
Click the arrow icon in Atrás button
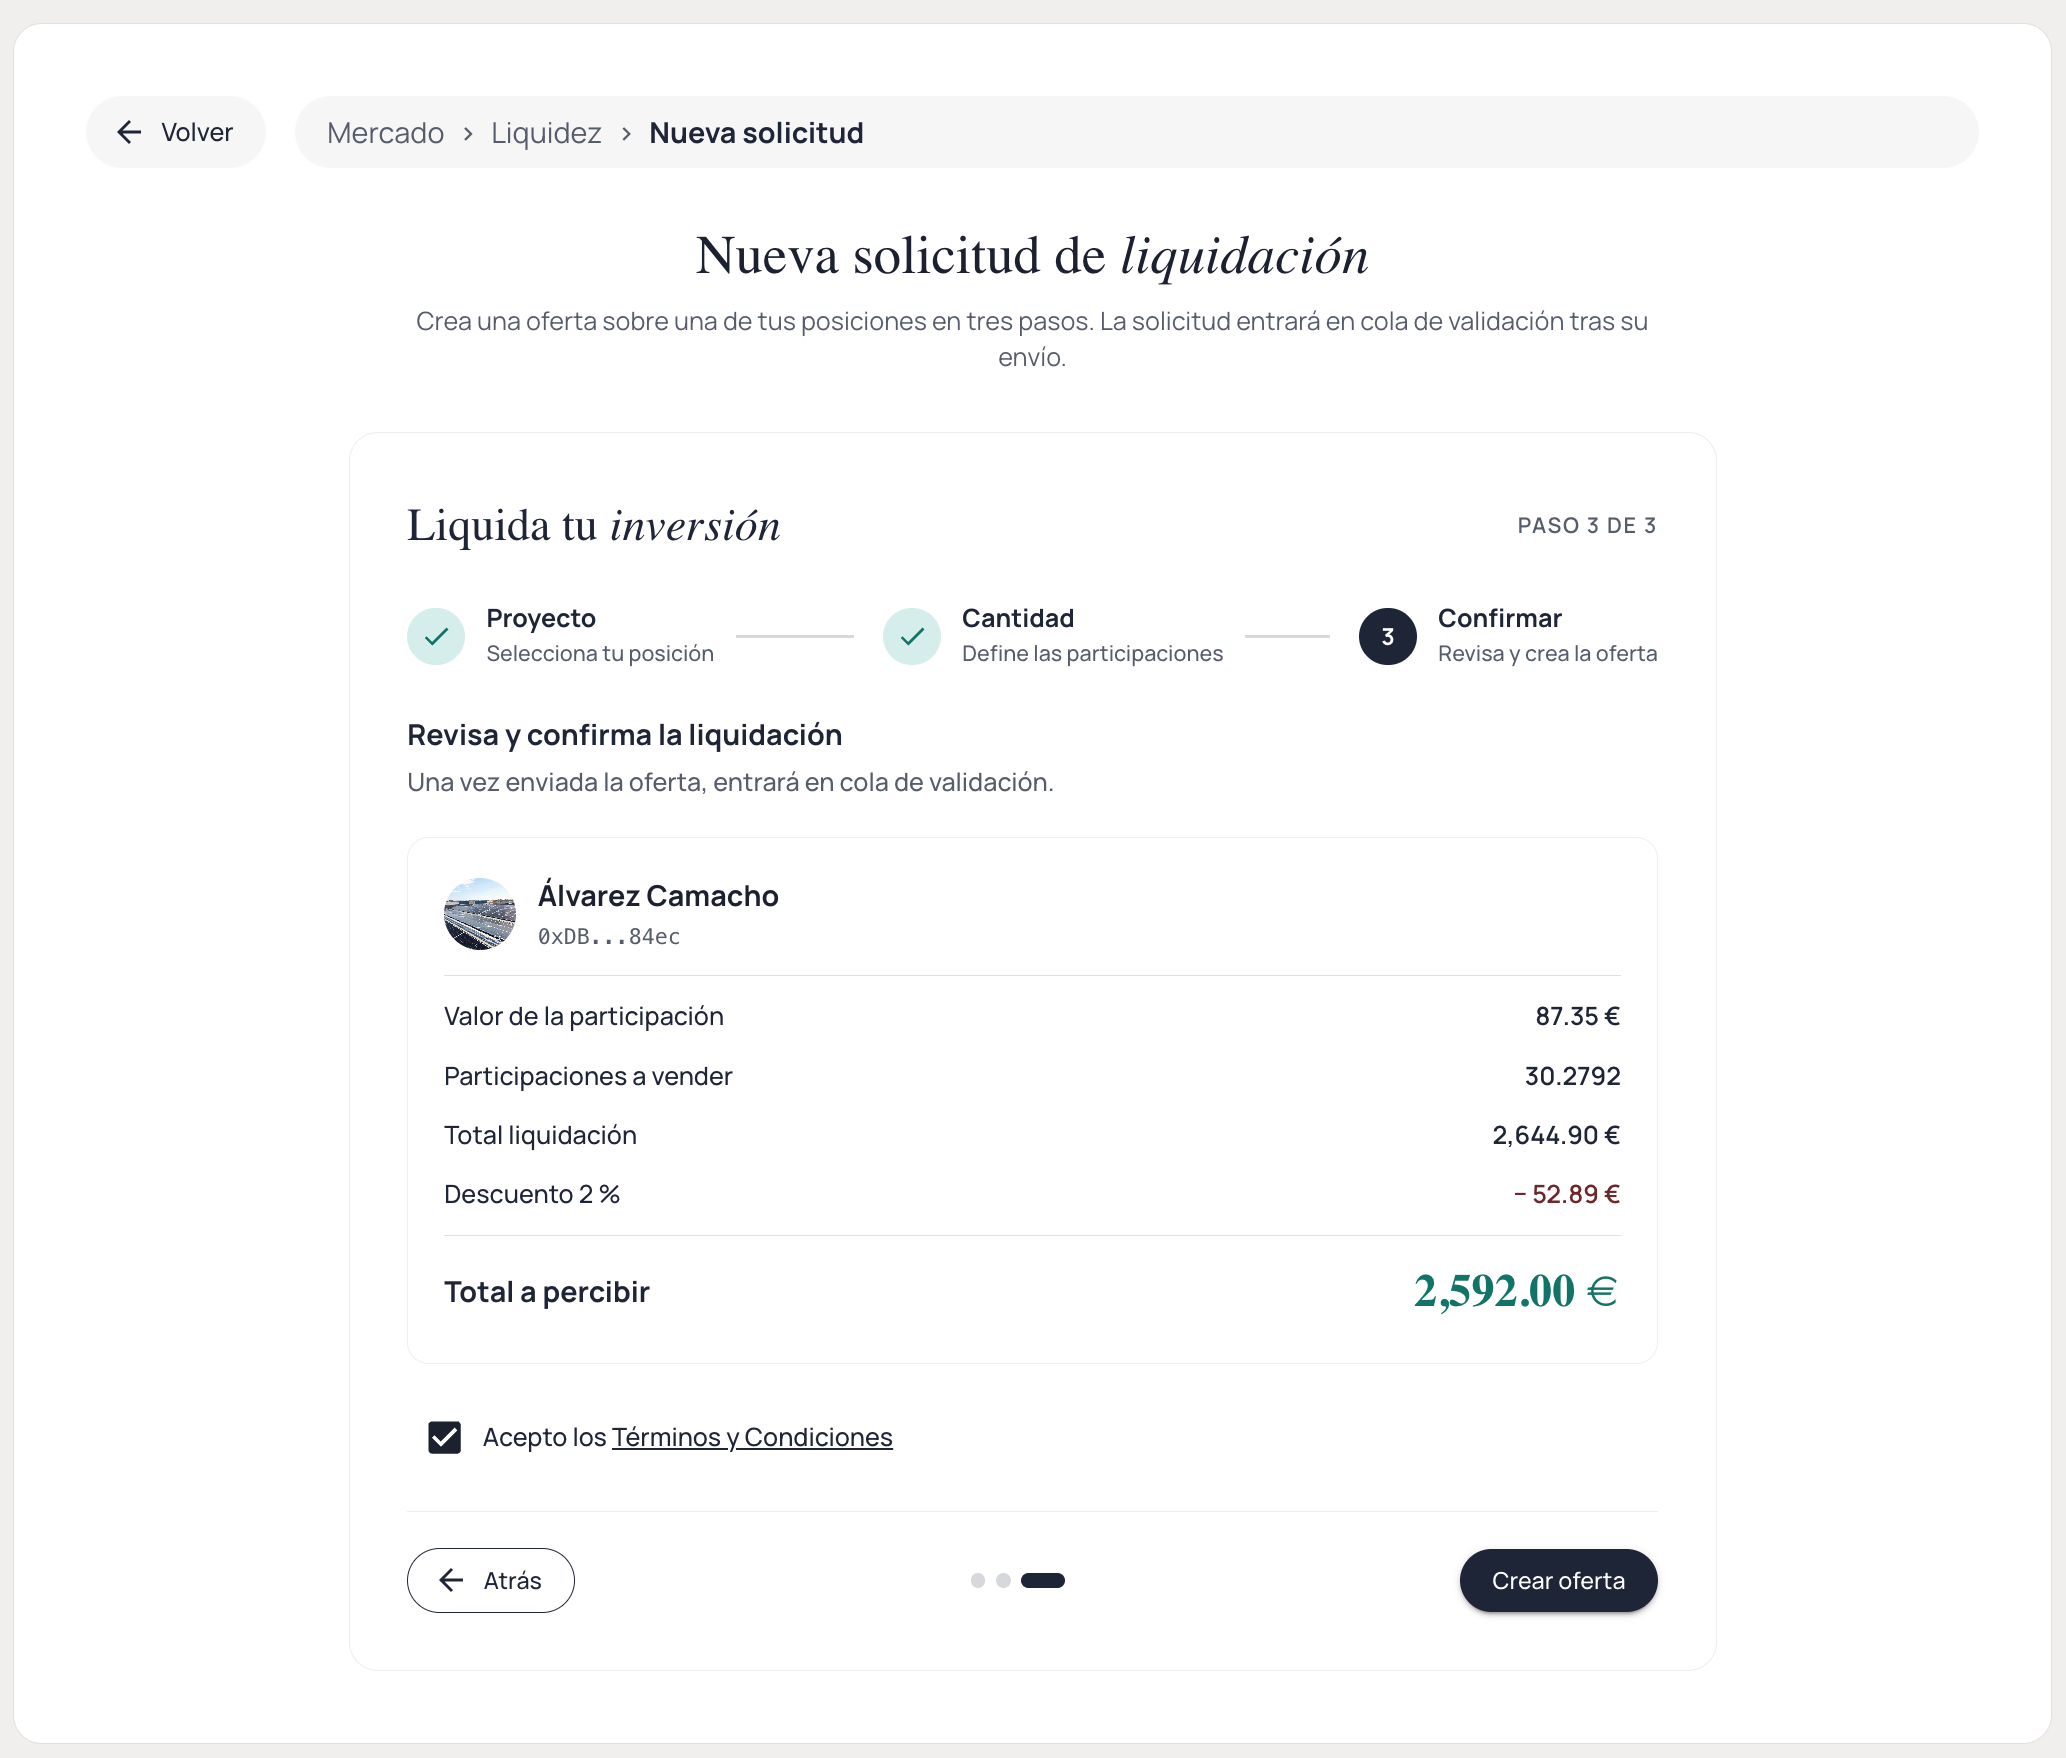click(x=452, y=1580)
